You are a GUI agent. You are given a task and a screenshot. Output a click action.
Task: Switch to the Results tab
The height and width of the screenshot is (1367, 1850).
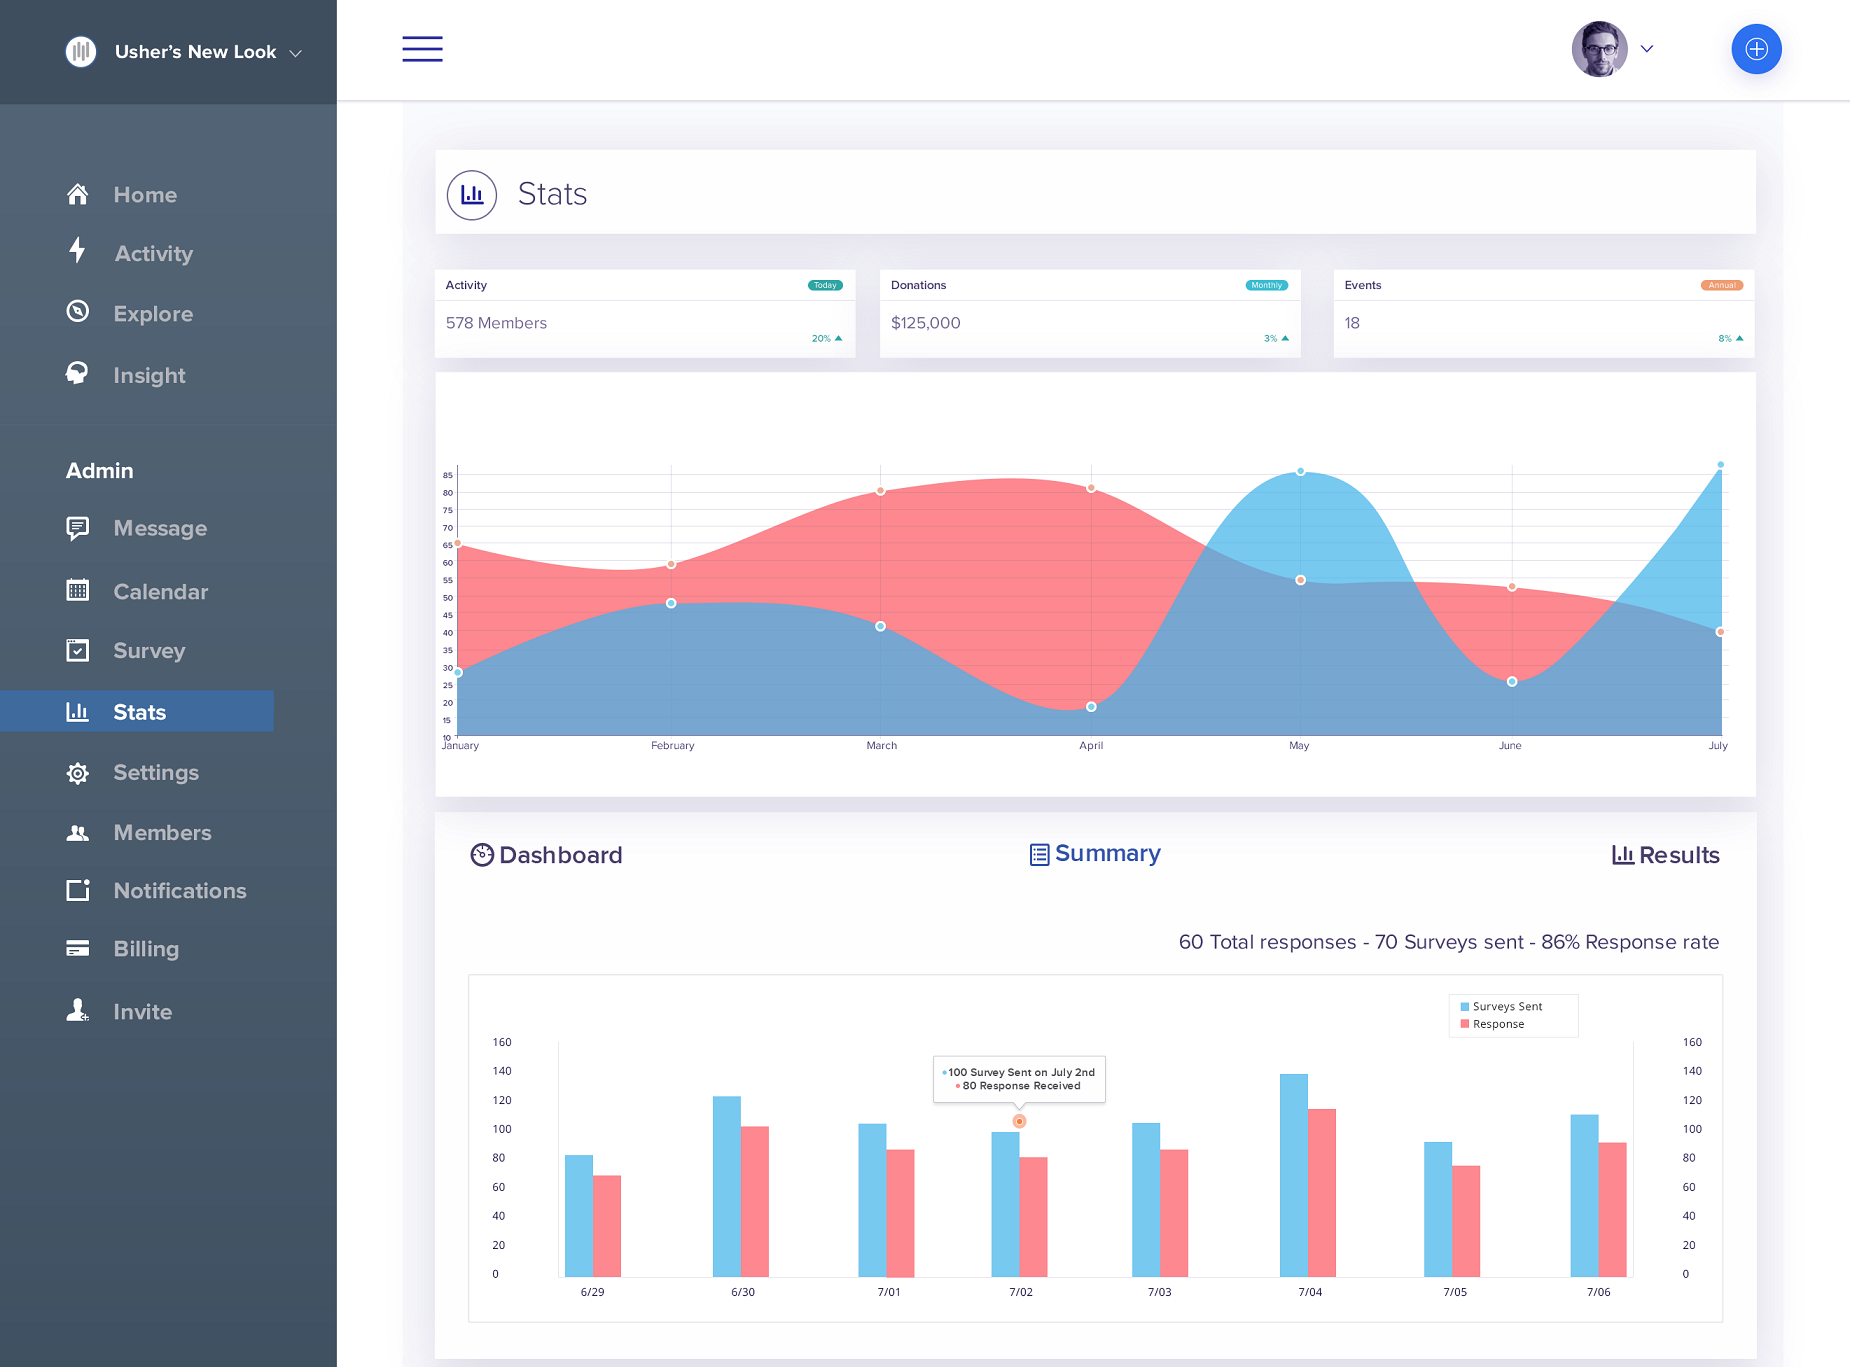1665,855
